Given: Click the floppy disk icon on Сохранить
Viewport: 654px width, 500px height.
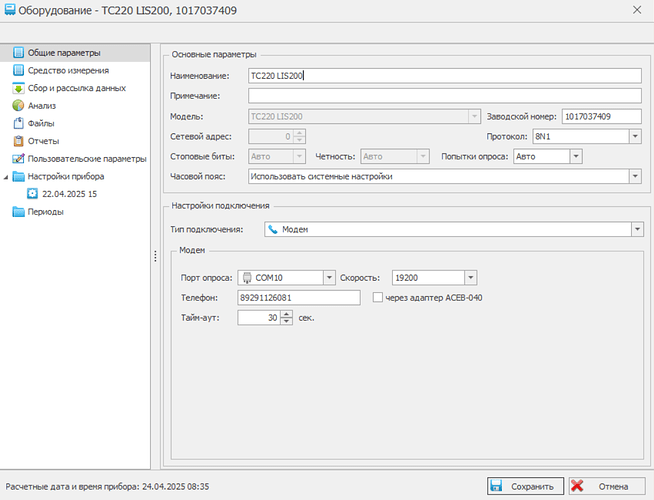Looking at the screenshot, I should point(496,486).
